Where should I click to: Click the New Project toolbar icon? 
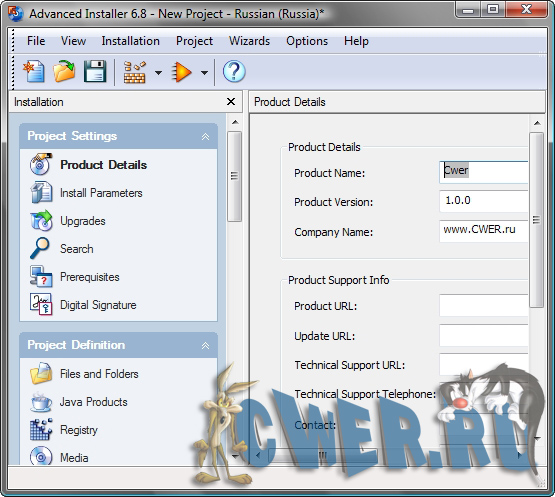coord(34,71)
